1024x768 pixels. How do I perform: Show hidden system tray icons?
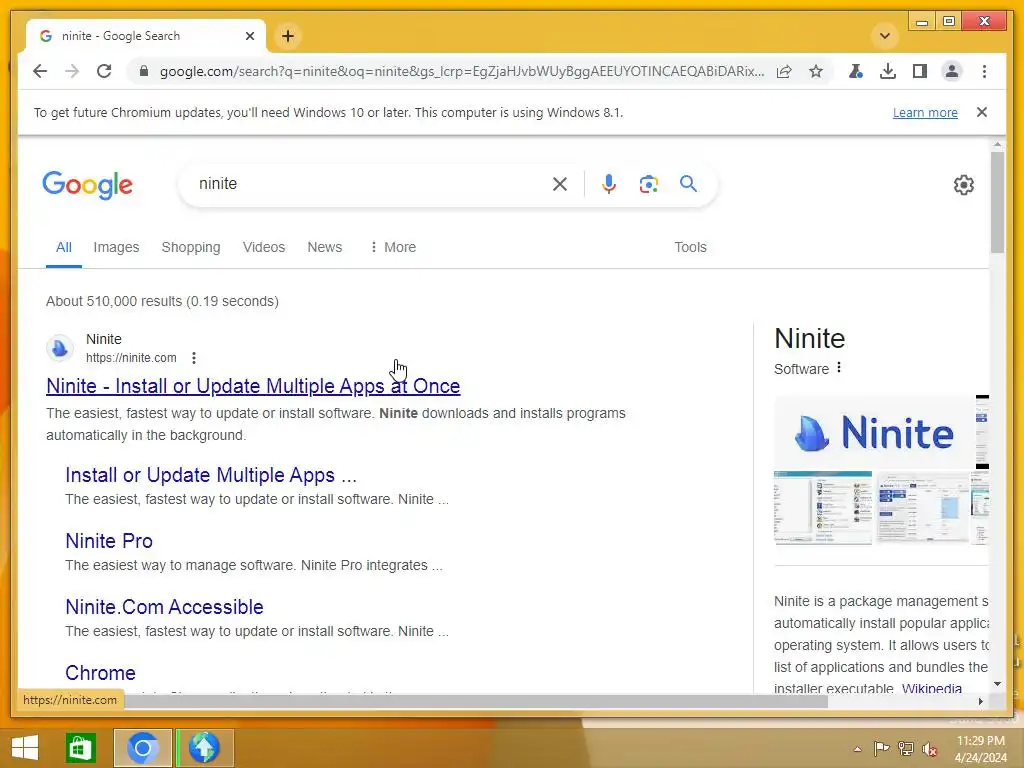pos(857,749)
